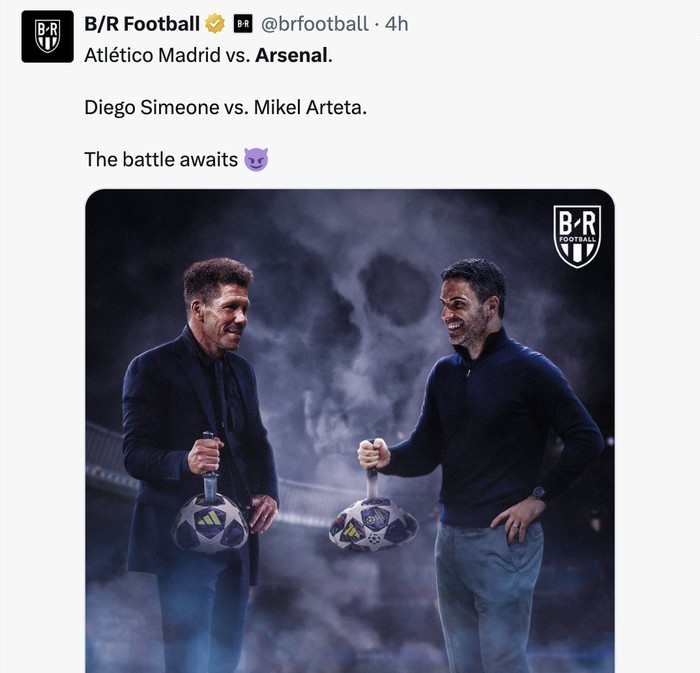
Task: Click the gold verified checkmark badge
Action: pos(215,24)
